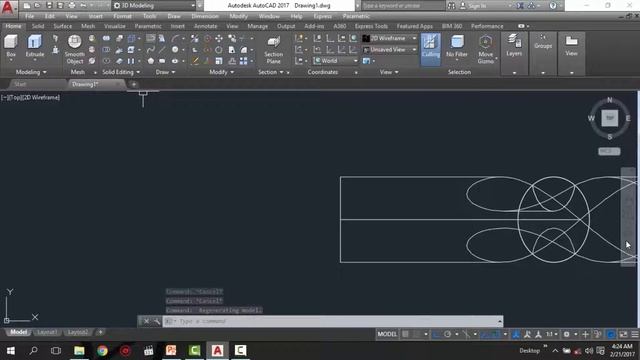Switch to the Surface ribbon tab

[62, 26]
